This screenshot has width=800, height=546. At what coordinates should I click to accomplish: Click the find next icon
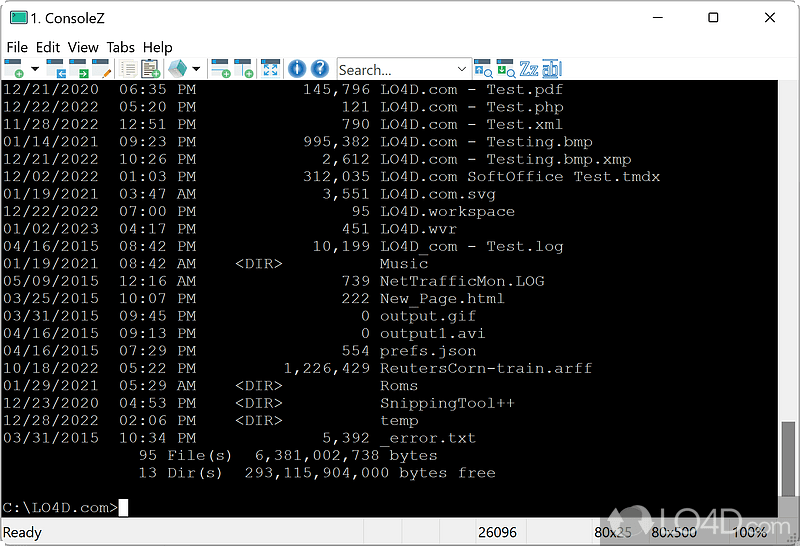tap(506, 69)
